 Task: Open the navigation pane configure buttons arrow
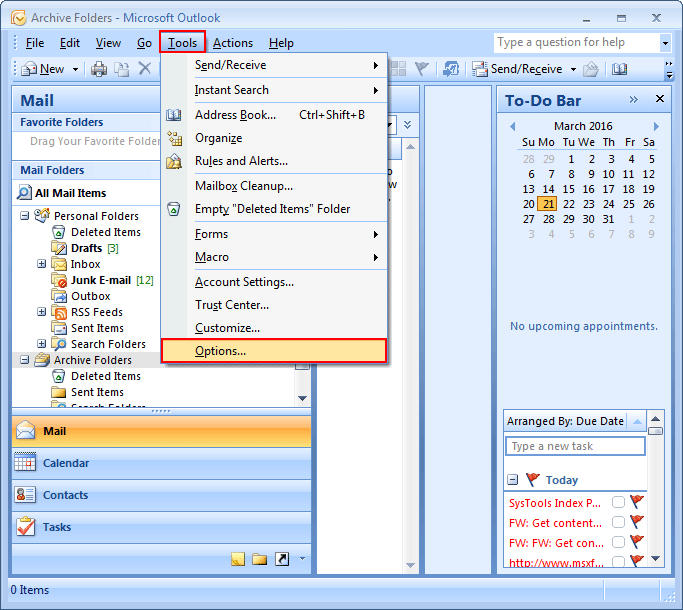(302, 559)
